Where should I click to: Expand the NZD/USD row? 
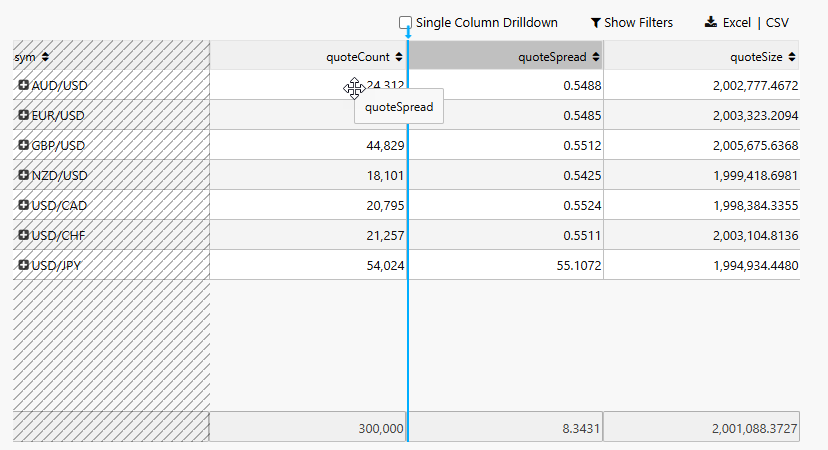coord(23,175)
